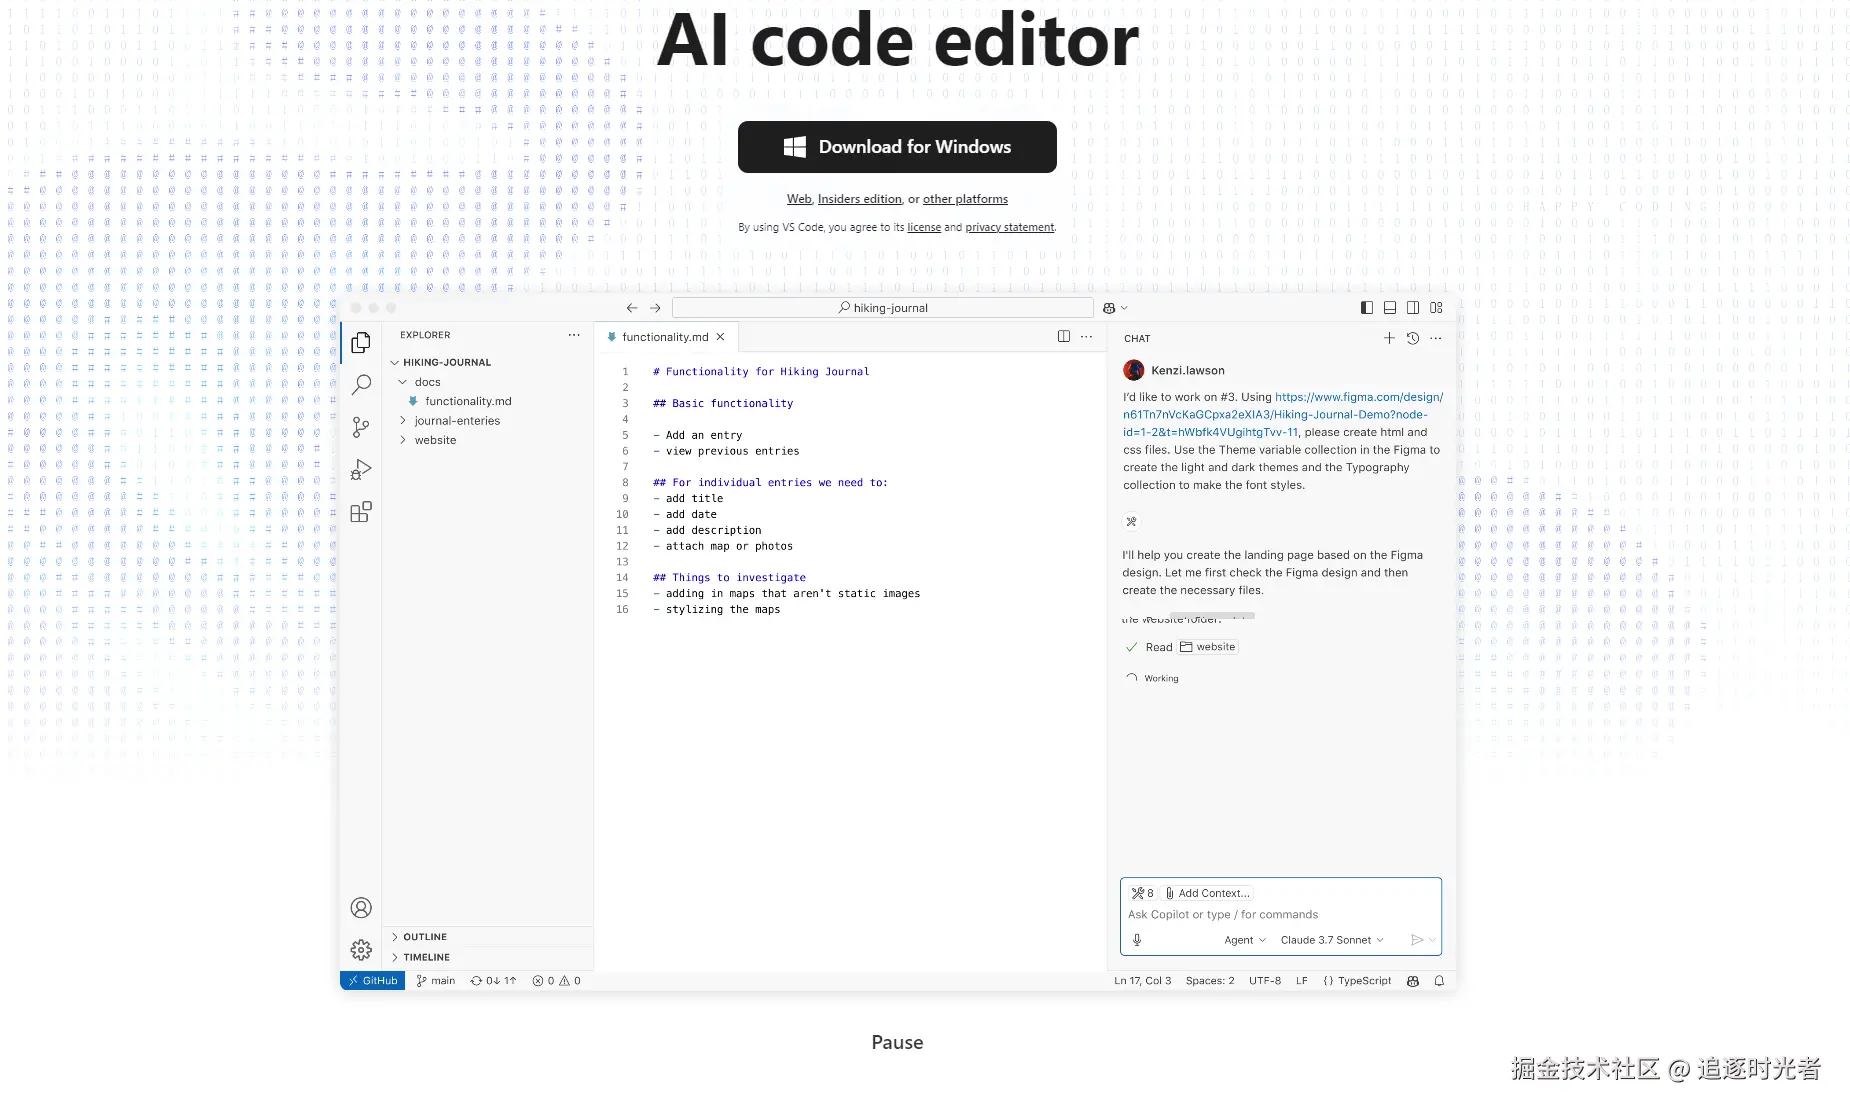Viewport: 1850px width, 1111px height.
Task: Go forward with the right arrow
Action: (655, 308)
